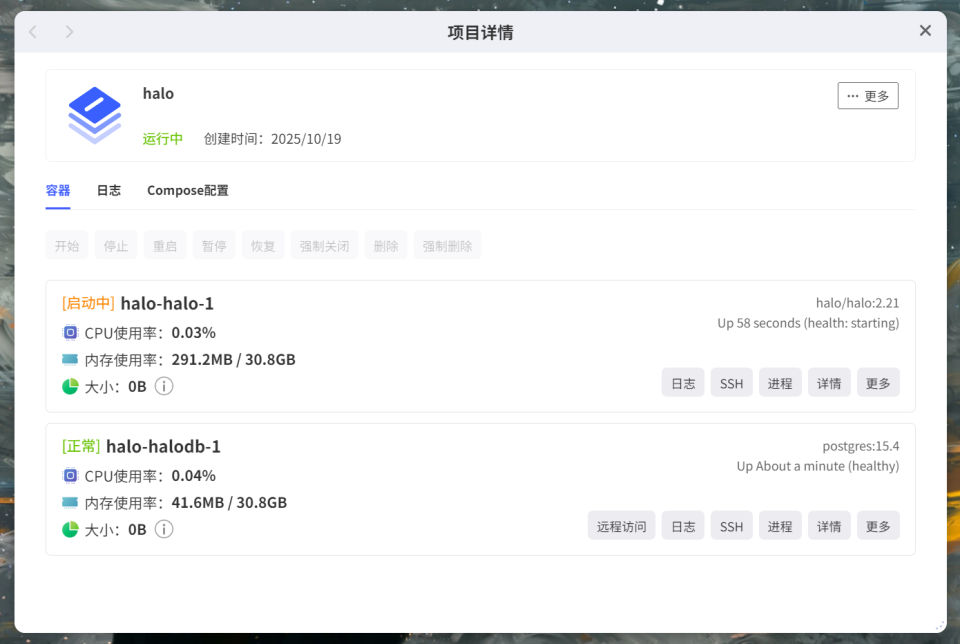Click the memory icon for halo-halo-1
The width and height of the screenshot is (960, 644).
(x=70, y=359)
